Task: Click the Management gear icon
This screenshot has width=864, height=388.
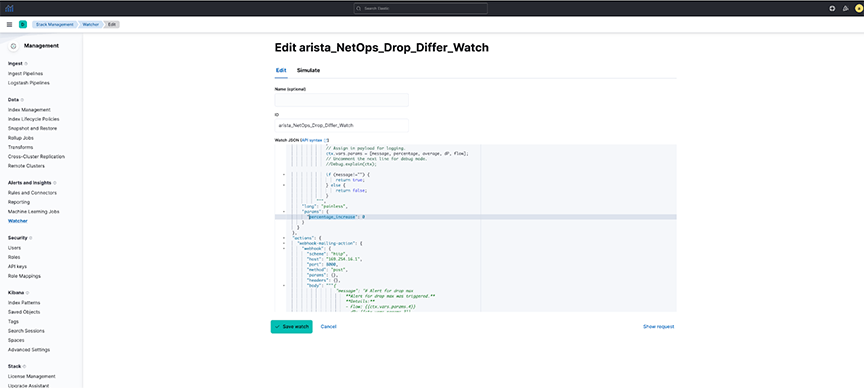Action: pos(13,46)
